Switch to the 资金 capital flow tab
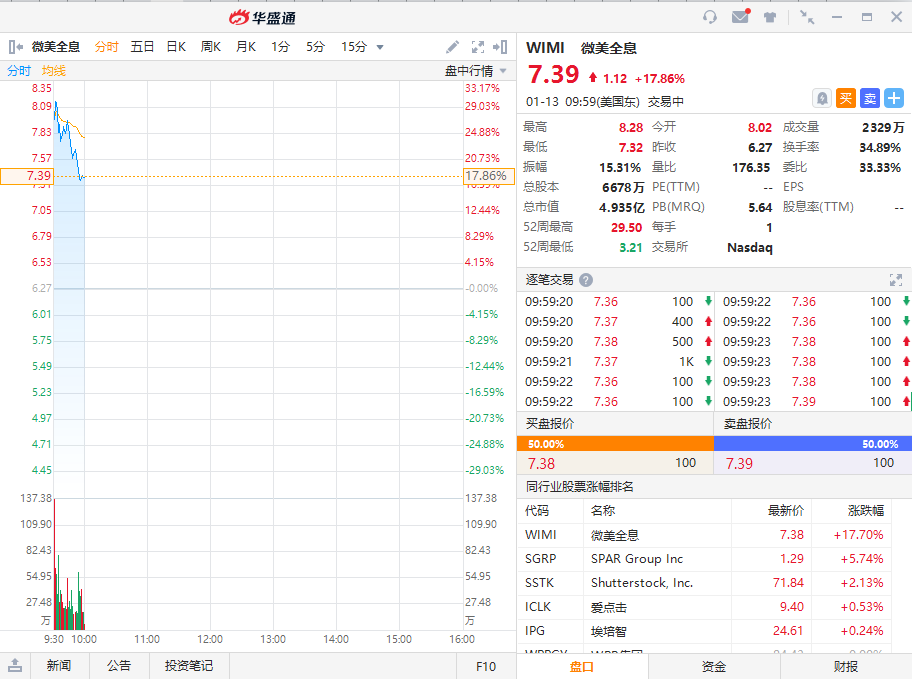Viewport: 912px width, 679px height. tap(714, 667)
